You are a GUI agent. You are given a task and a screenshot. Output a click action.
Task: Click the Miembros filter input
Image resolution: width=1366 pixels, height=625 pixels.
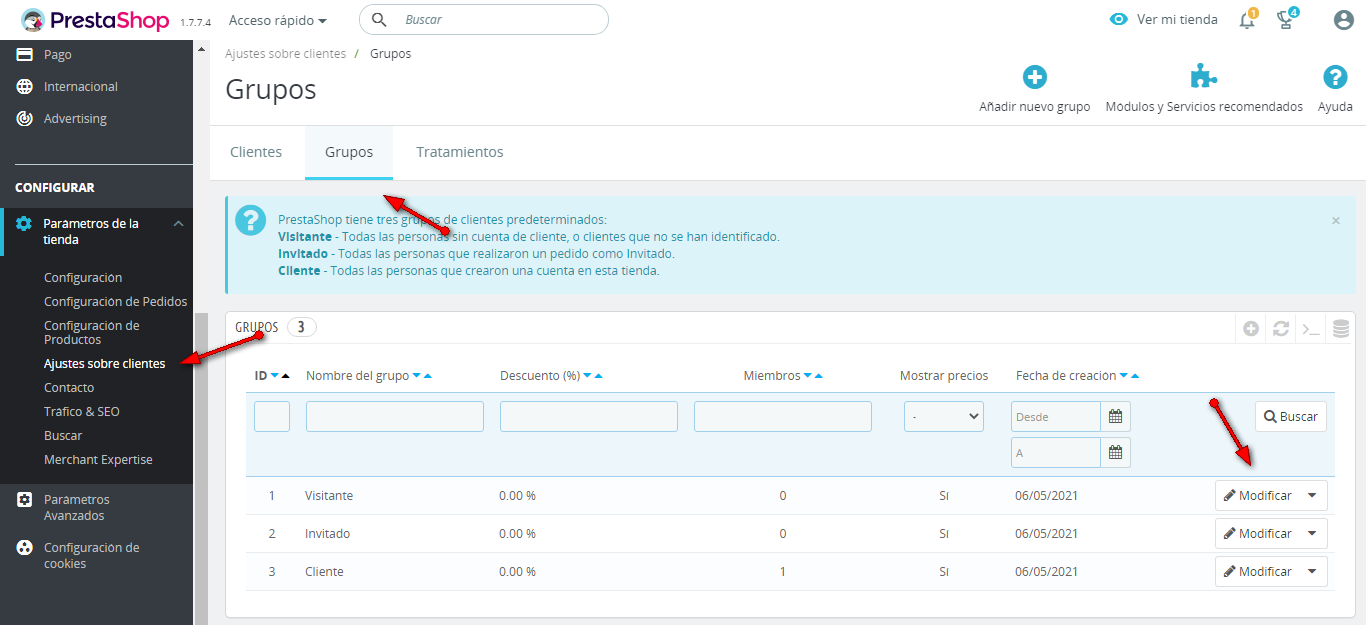pos(783,416)
